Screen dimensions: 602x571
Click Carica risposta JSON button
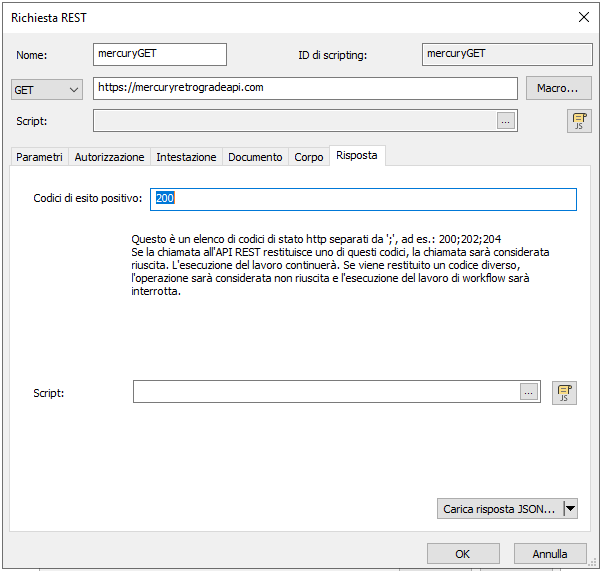[x=500, y=508]
